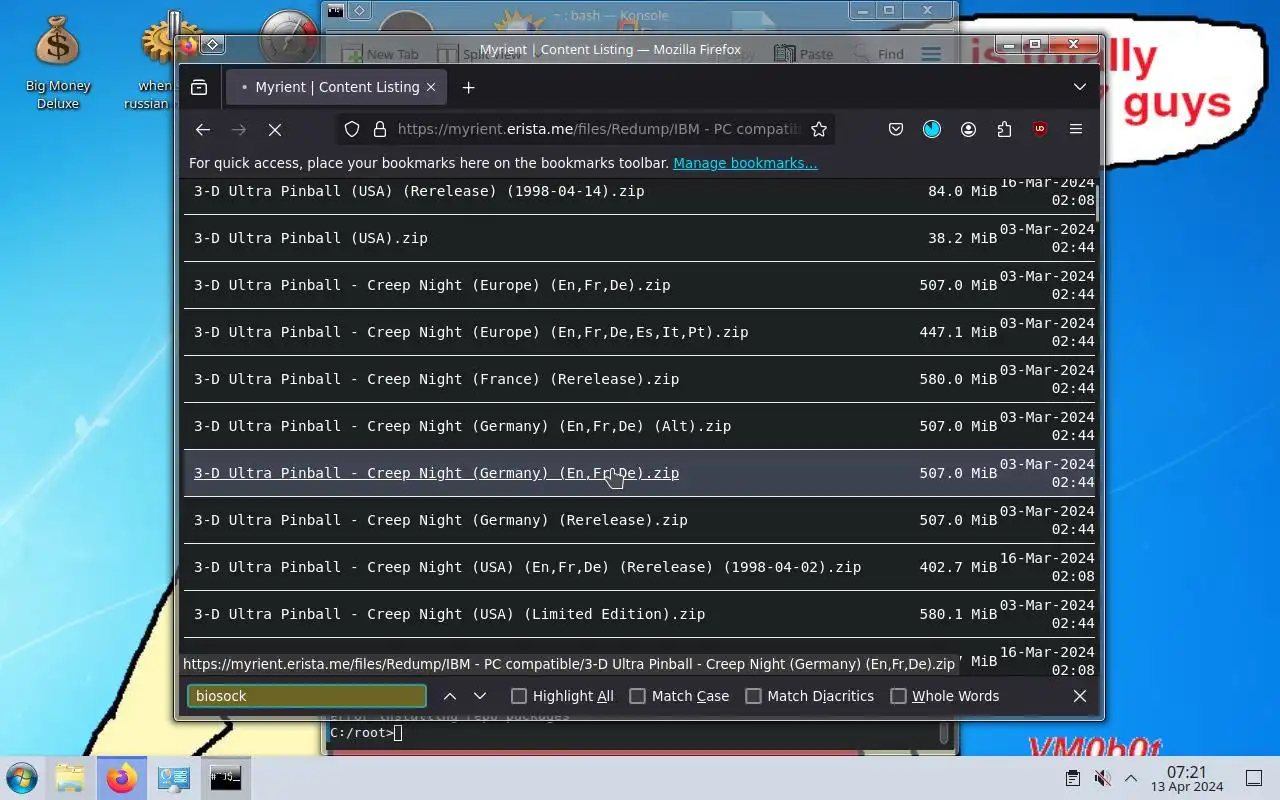Viewport: 1280px width, 800px height.
Task: Click Find button in Konsole toolbar
Action: pyautogui.click(x=878, y=54)
